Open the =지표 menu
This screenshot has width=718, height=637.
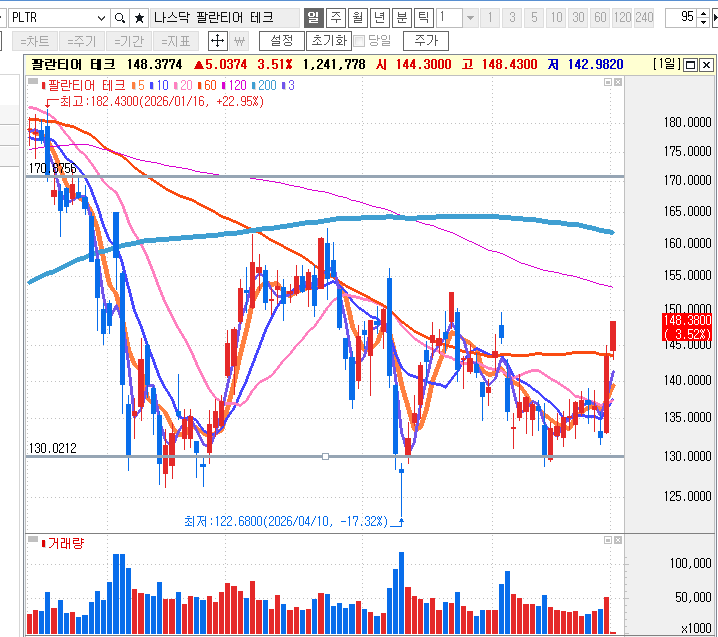[176, 41]
